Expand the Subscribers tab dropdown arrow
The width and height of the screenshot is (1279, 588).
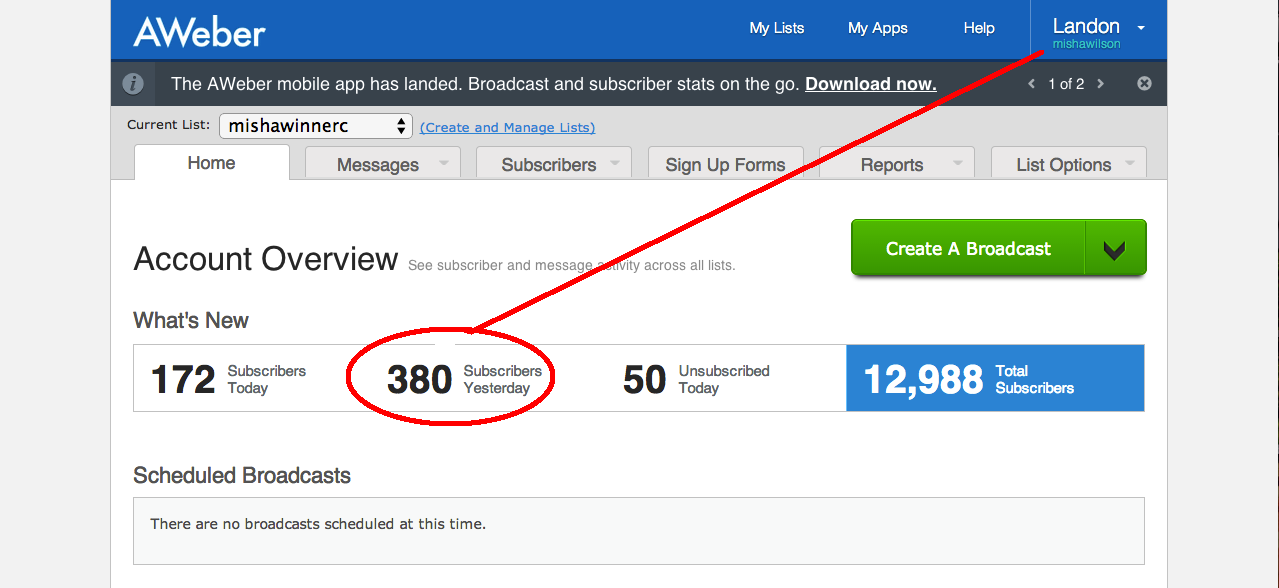[614, 163]
